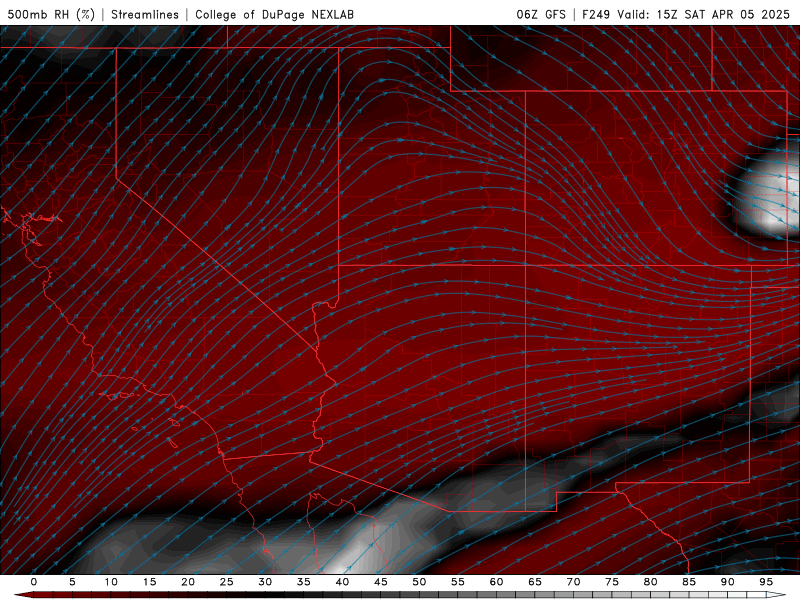Screen dimensions: 800x600
Task: Click the 35 value on color scale
Action: 304,582
